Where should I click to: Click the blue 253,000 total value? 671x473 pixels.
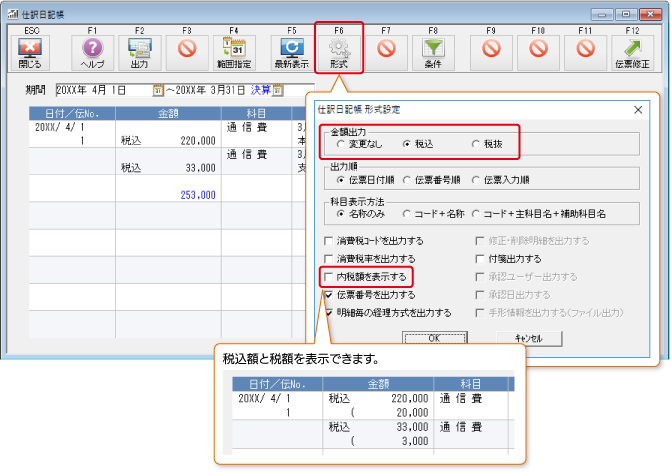[x=198, y=195]
